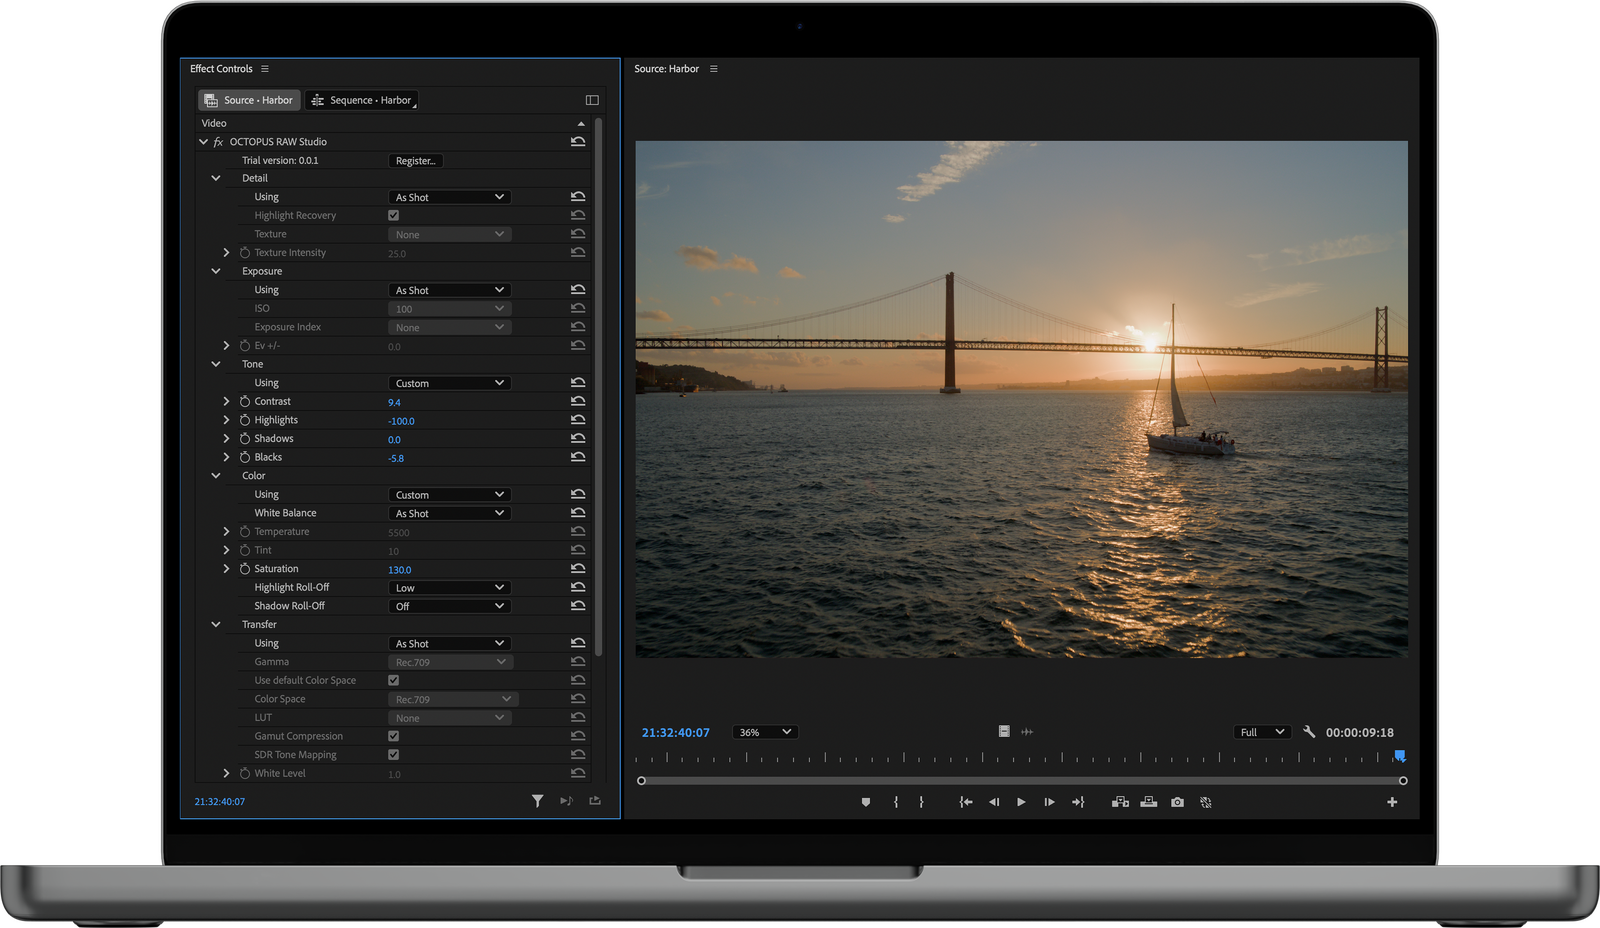Reset the Contrast parameter

578,401
